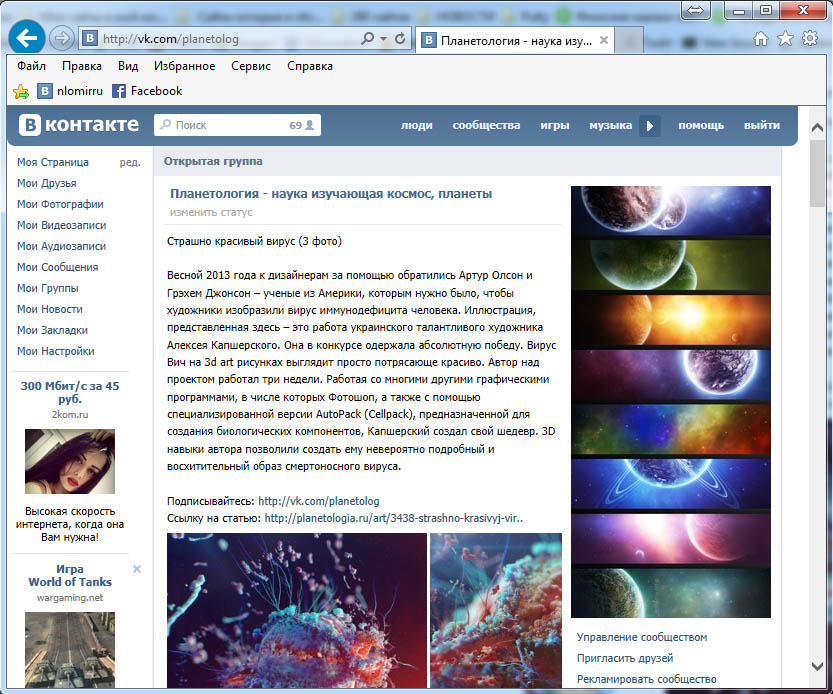This screenshot has width=833, height=694.
Task: Open the музыка header link
Action: pos(610,125)
